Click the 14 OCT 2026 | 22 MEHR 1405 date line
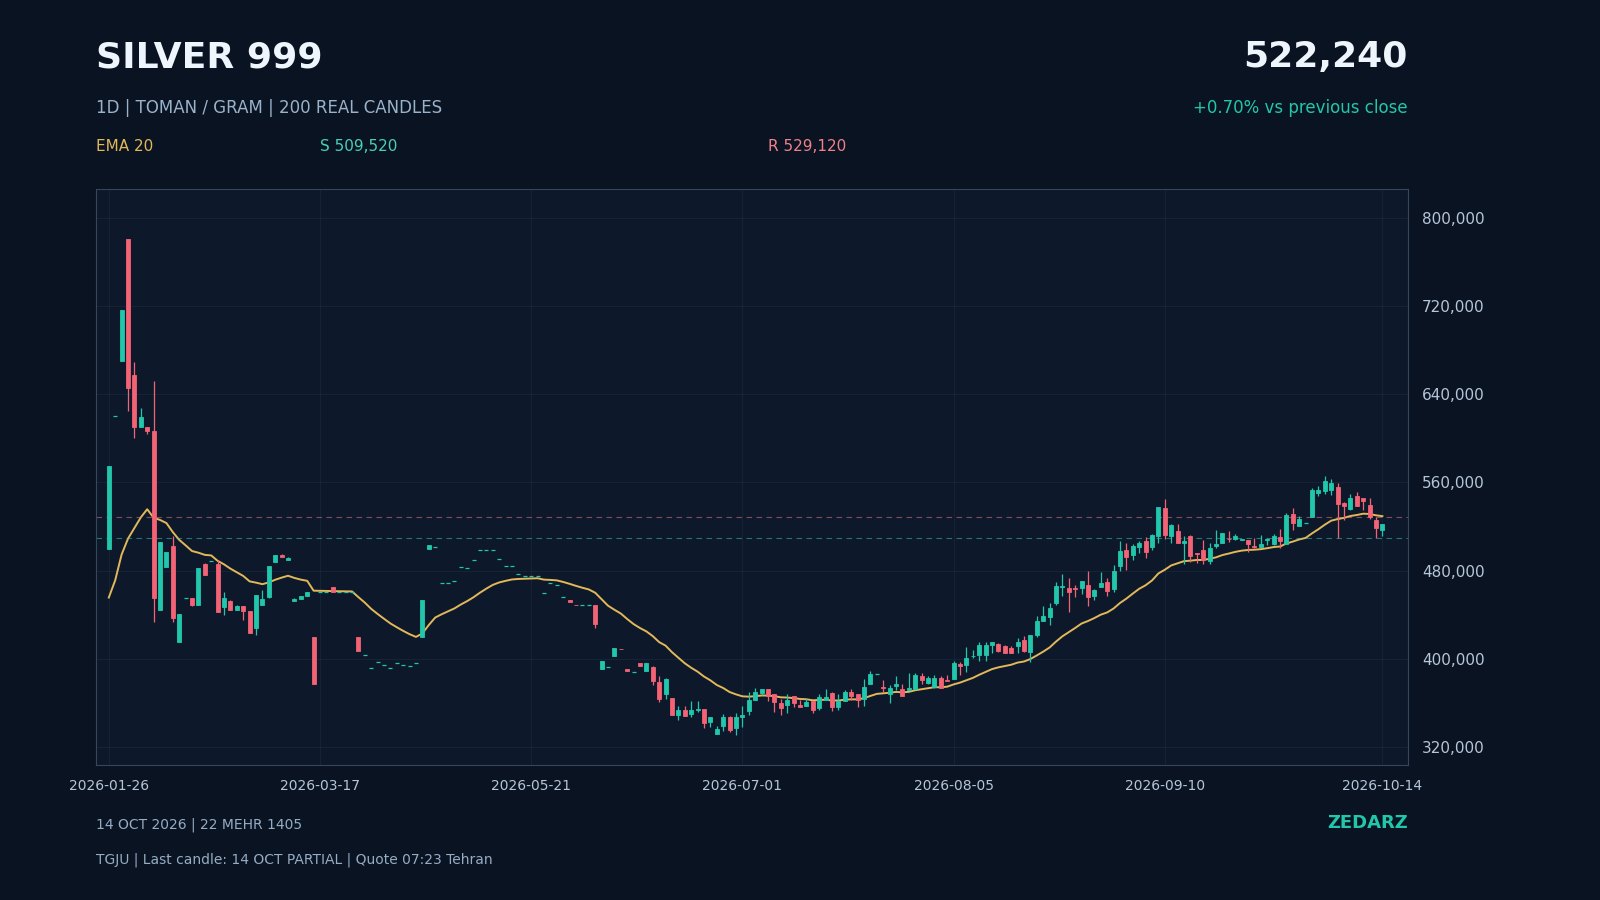 pyautogui.click(x=199, y=825)
